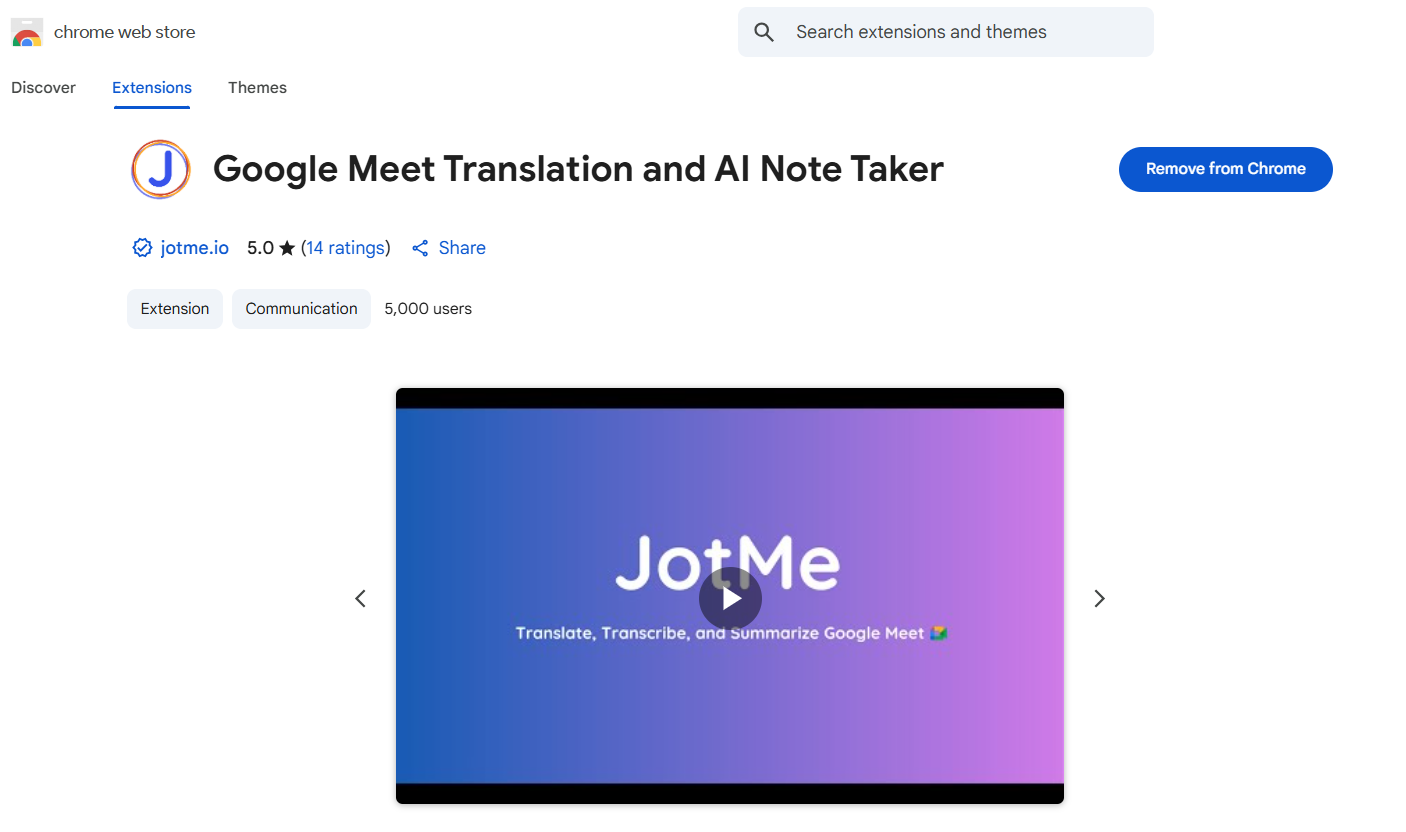Click the JotMe extension logo icon
The width and height of the screenshot is (1406, 832).
[x=161, y=169]
